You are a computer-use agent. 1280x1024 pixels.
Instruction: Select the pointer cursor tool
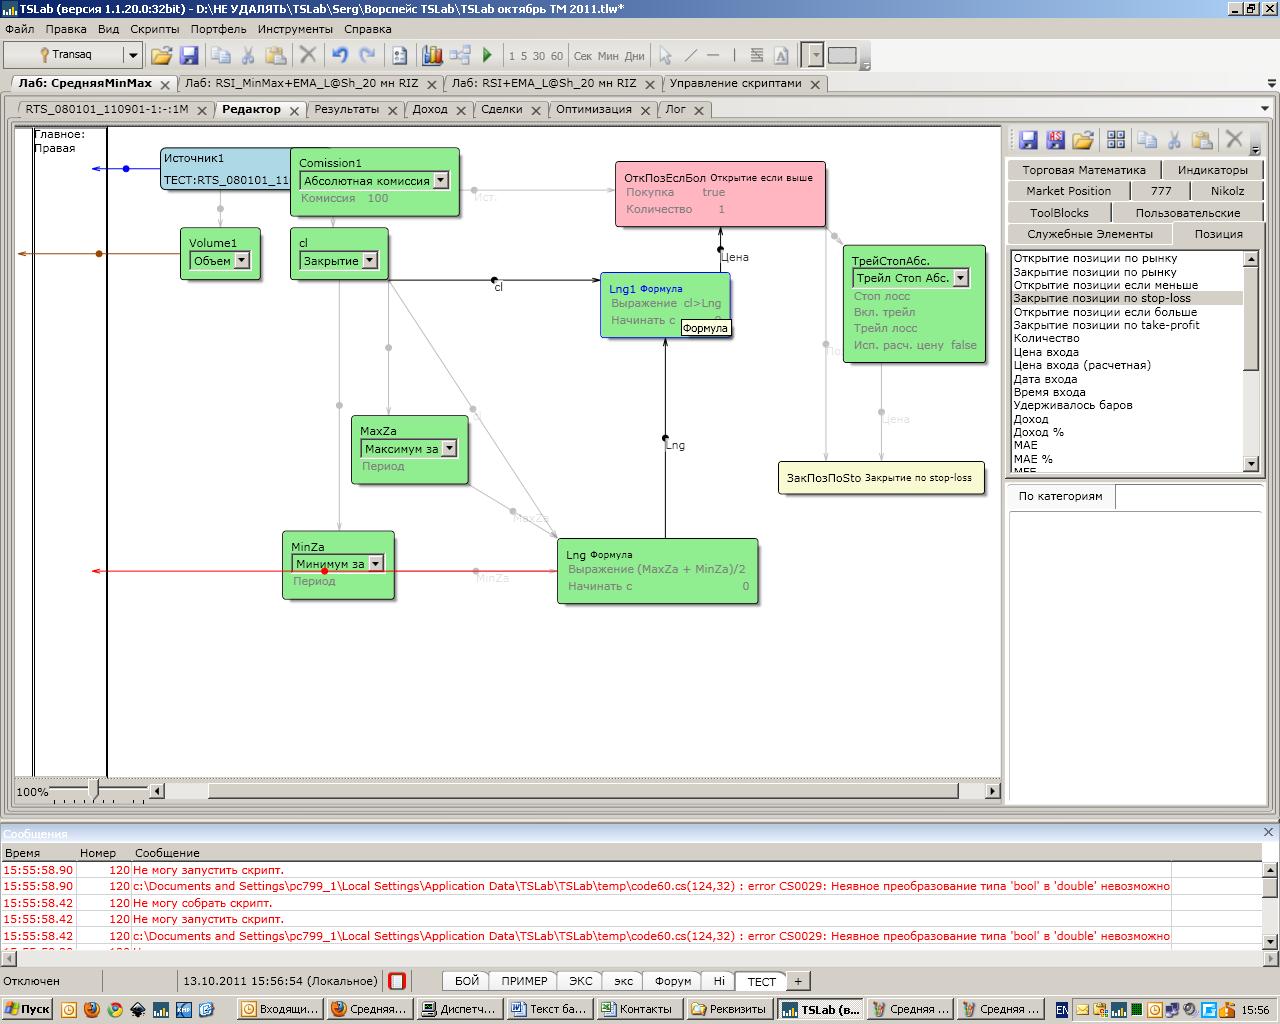pyautogui.click(x=665, y=56)
